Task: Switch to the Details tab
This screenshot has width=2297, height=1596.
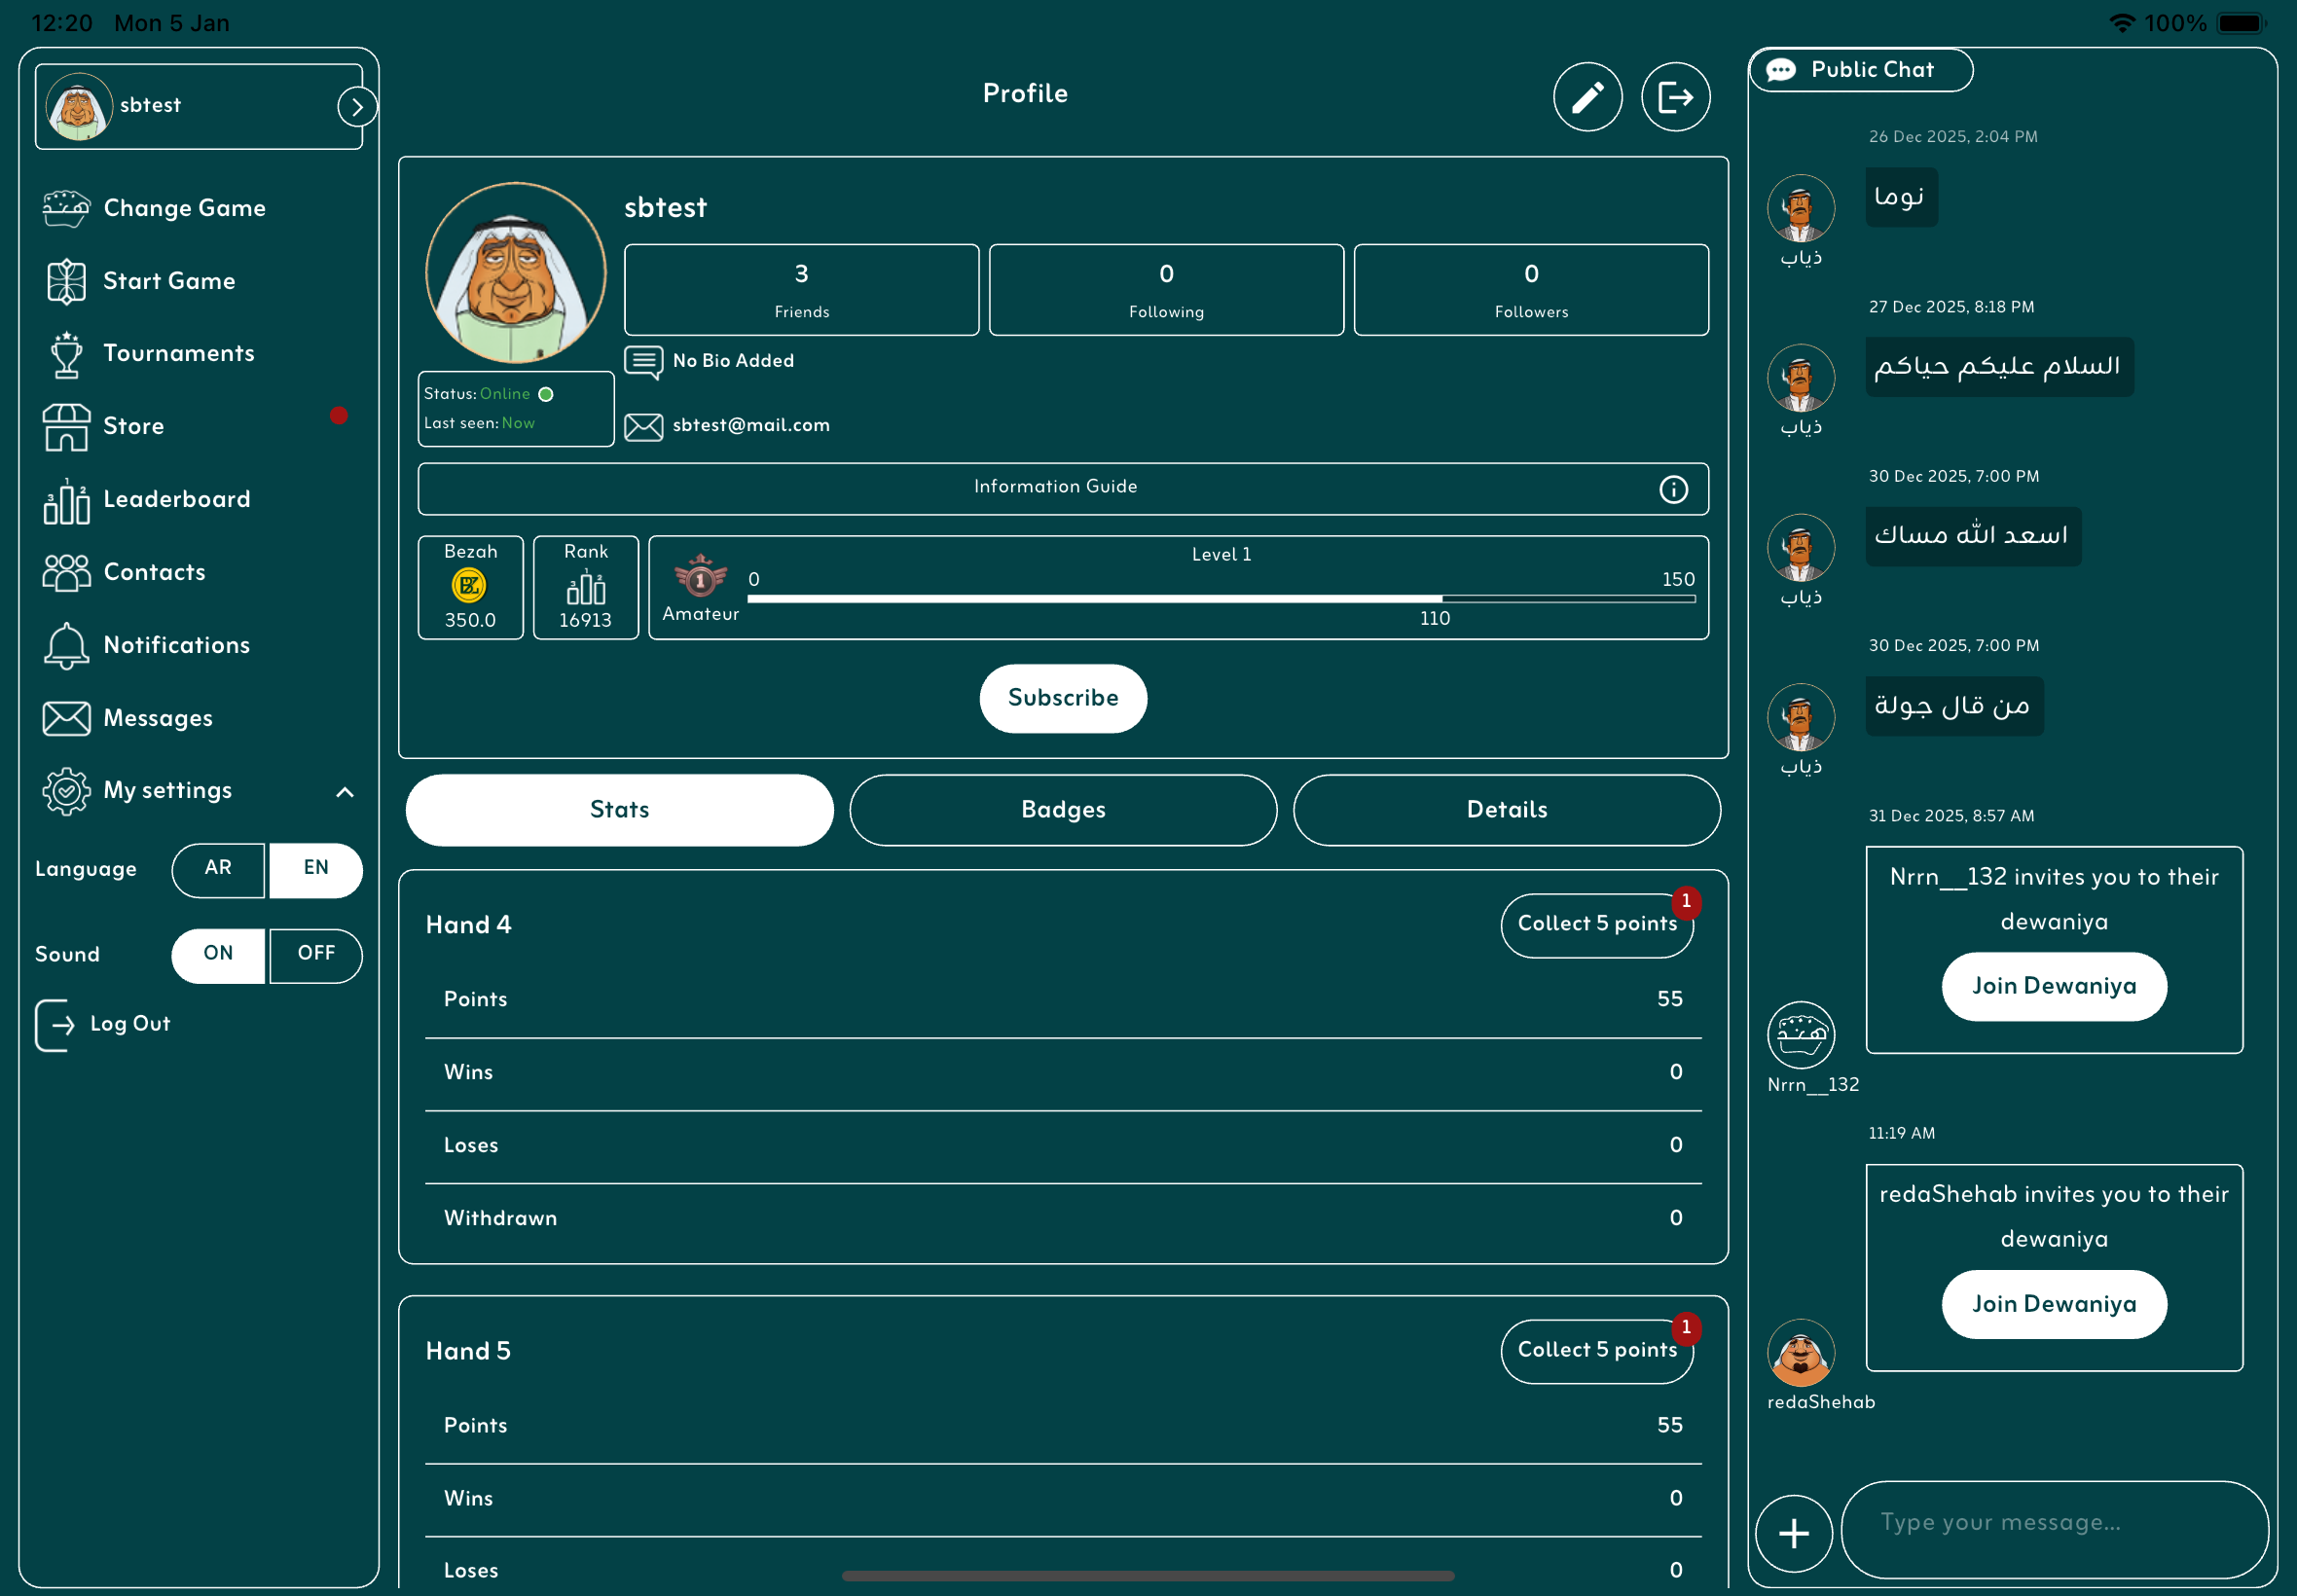Action: [1506, 810]
